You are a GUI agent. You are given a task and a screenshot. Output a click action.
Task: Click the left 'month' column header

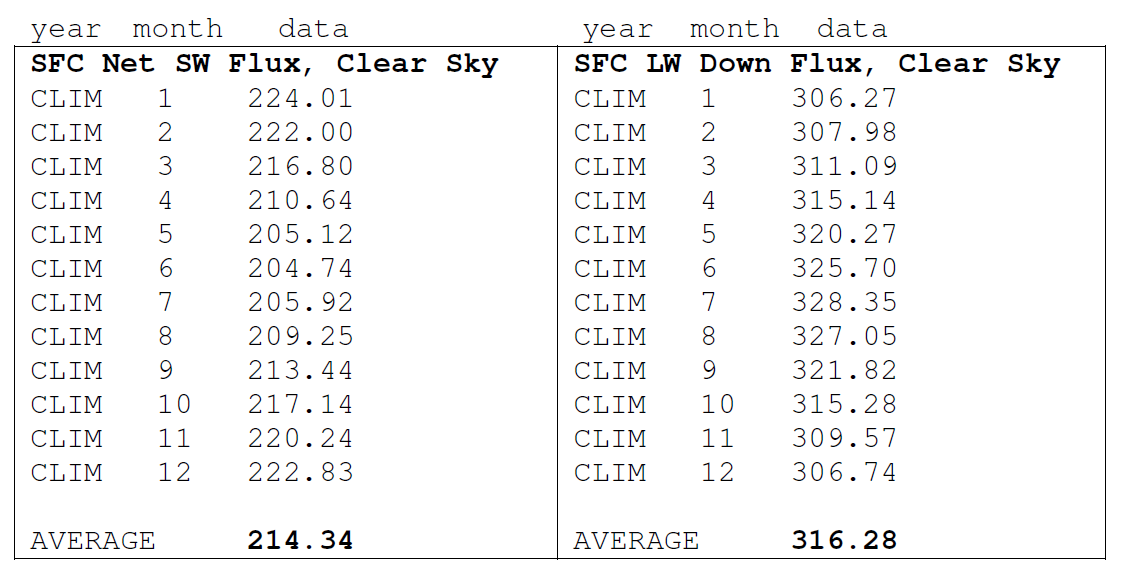(x=177, y=29)
